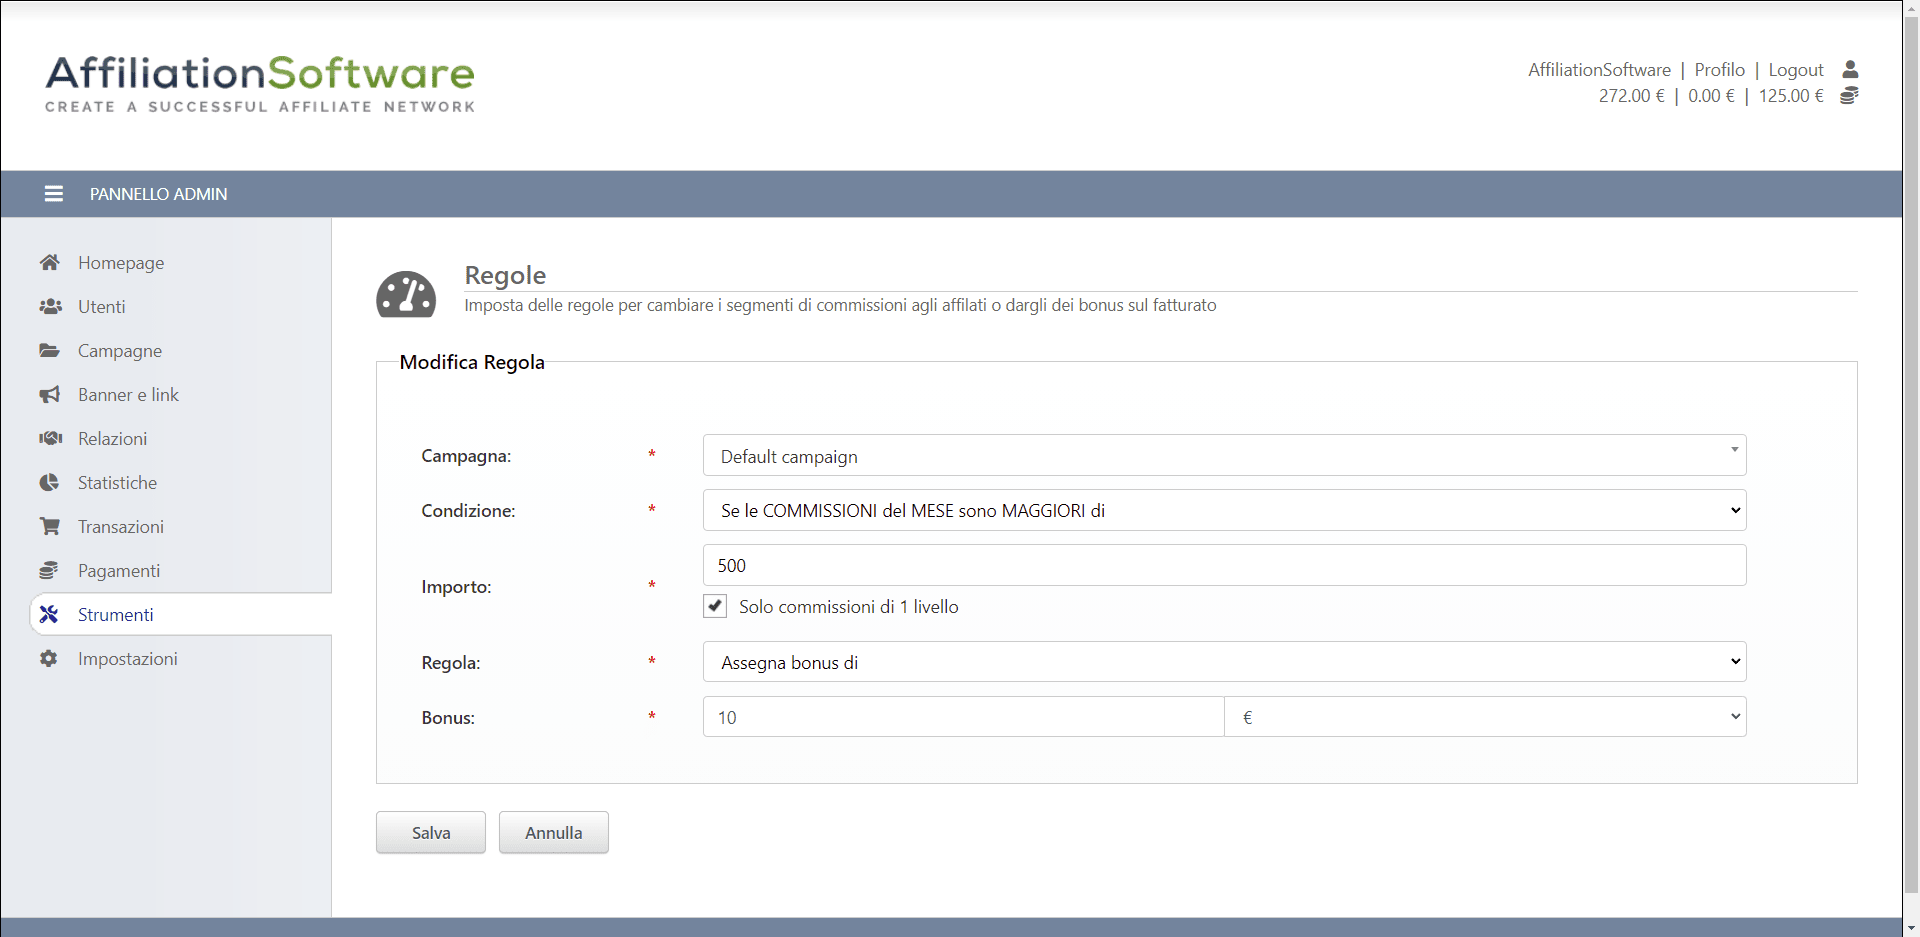Viewport: 1920px width, 937px height.
Task: Open the Regola dropdown
Action: pos(1224,662)
